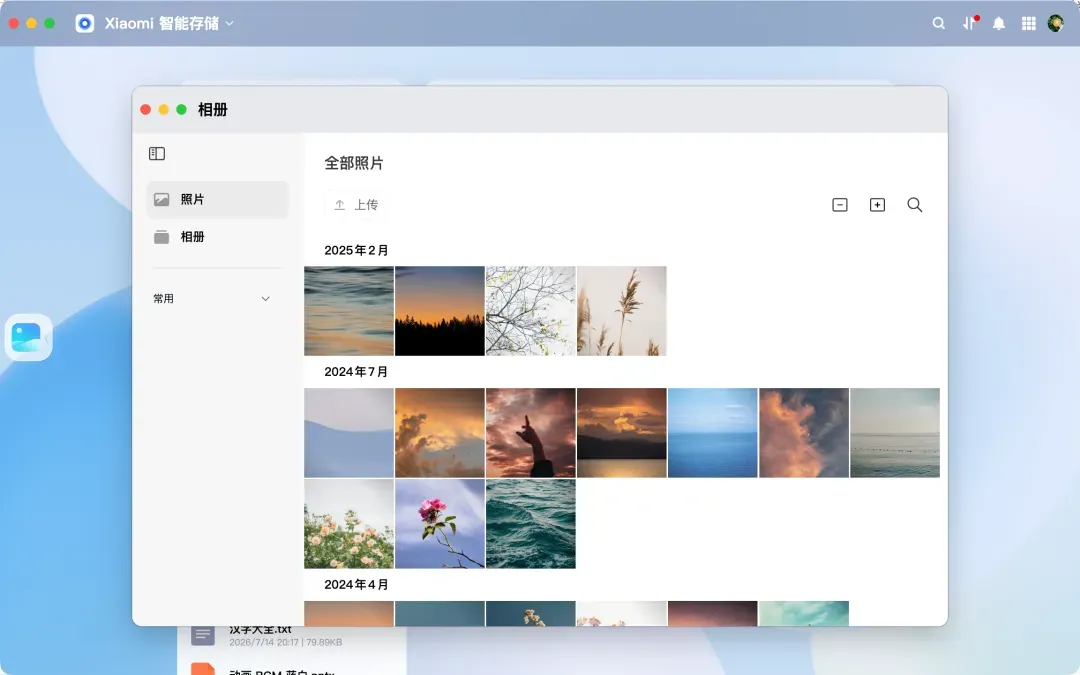Open the forest silhouette sunset photo
This screenshot has width=1080, height=675.
439,311
